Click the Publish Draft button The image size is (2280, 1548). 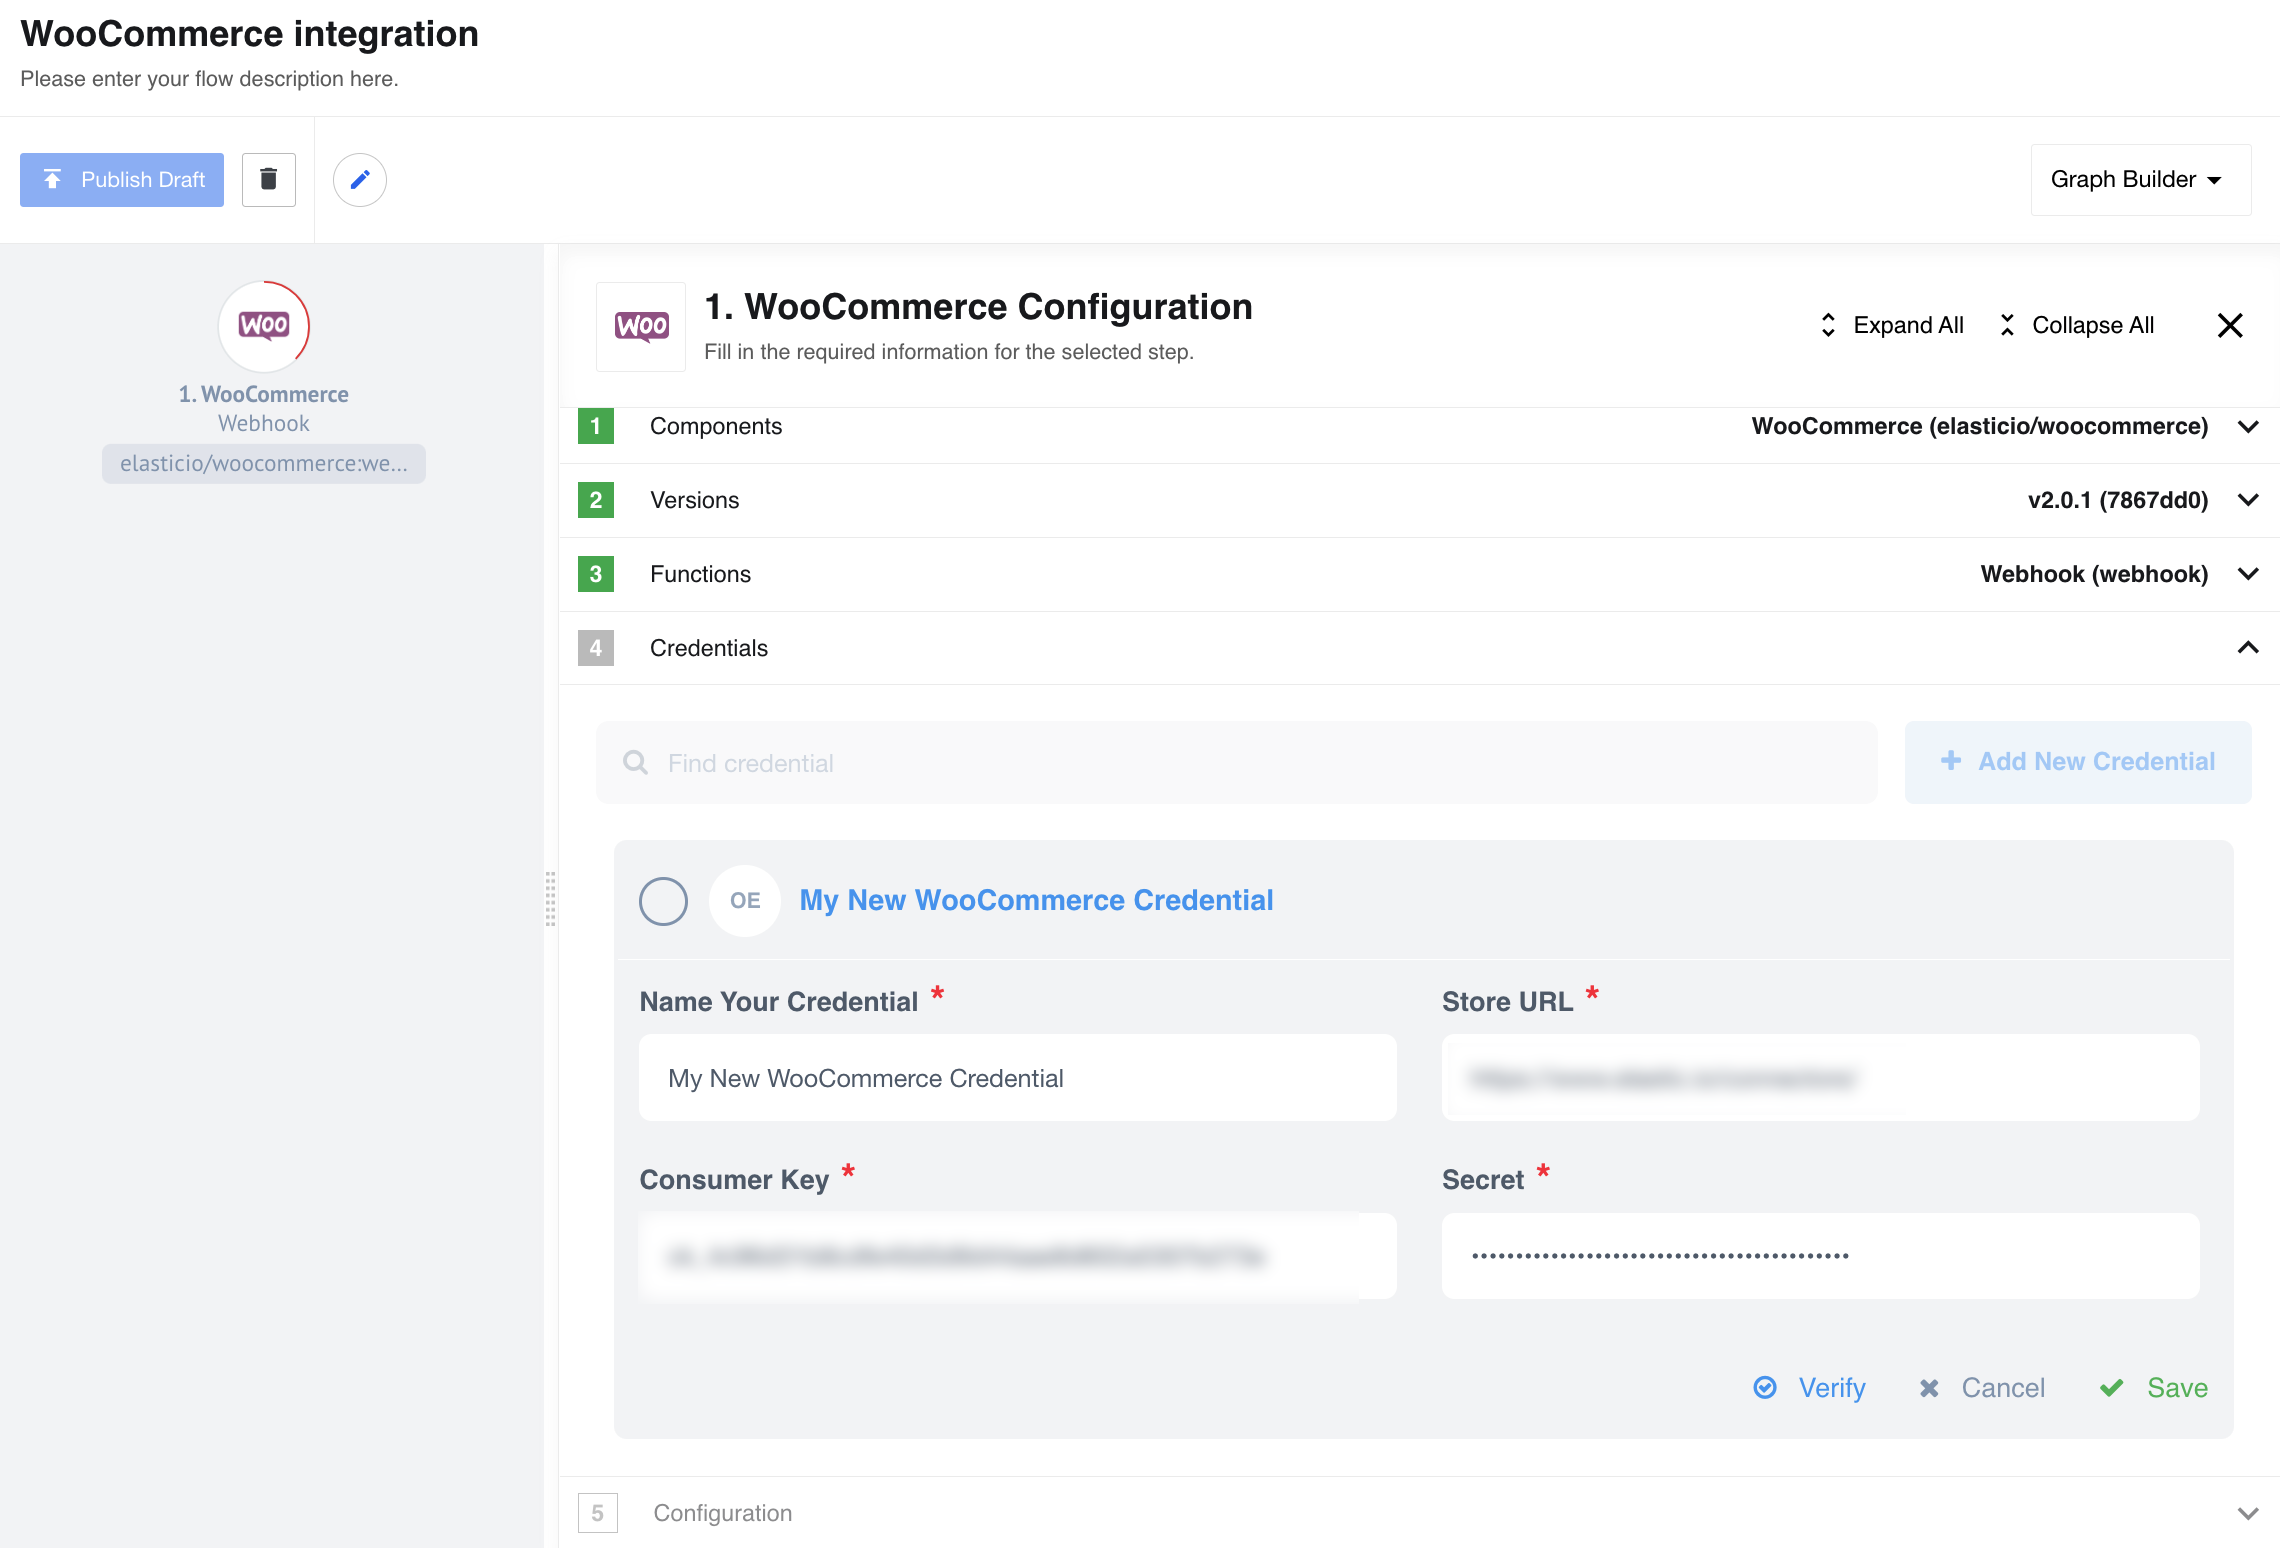coord(122,180)
